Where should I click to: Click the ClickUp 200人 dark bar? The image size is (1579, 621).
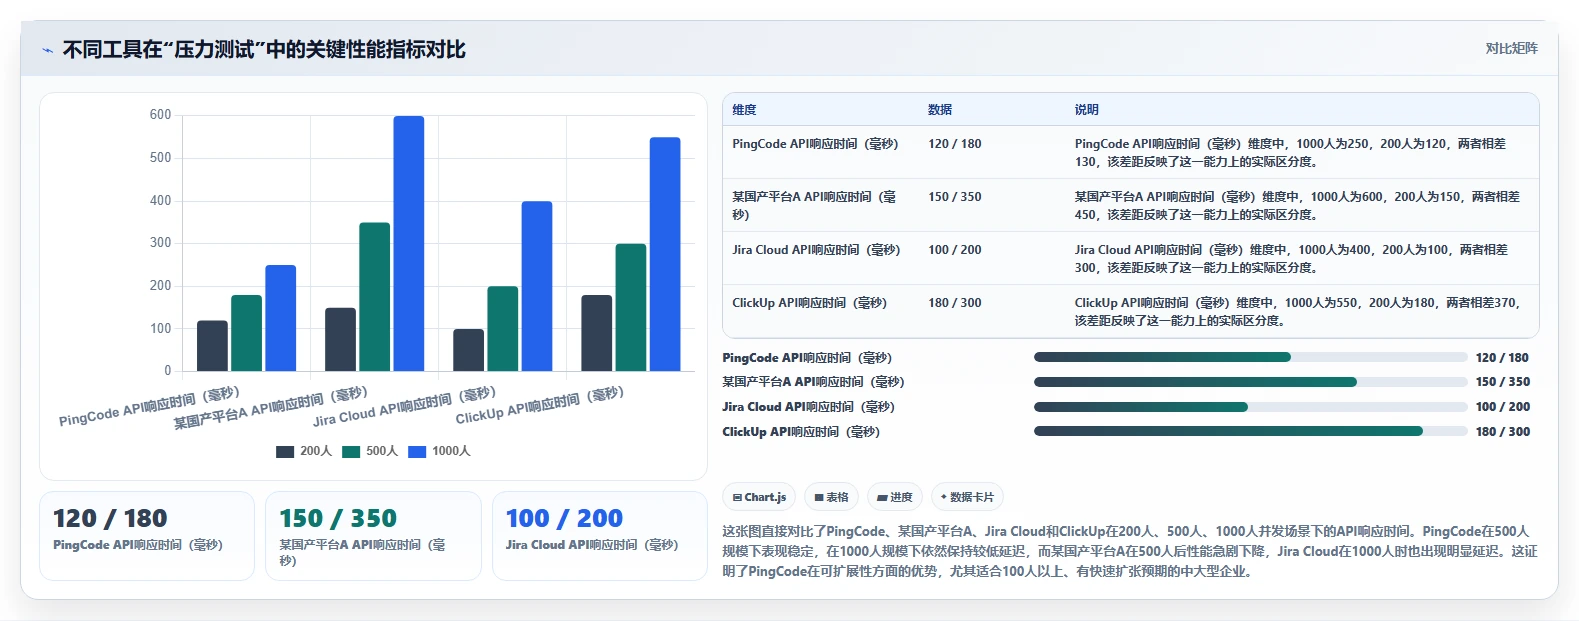tap(597, 333)
